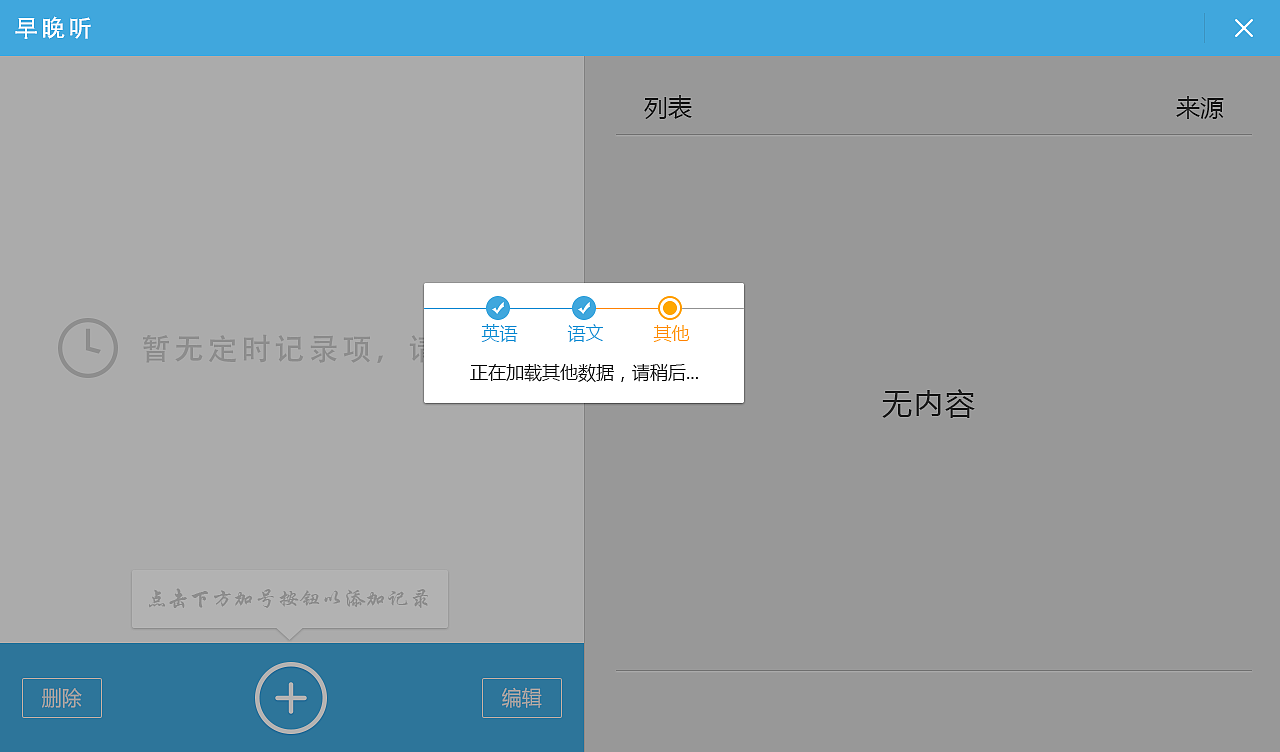Click the 正在加载其他数据 loading message
Screen dimensions: 1280x752
tap(584, 373)
